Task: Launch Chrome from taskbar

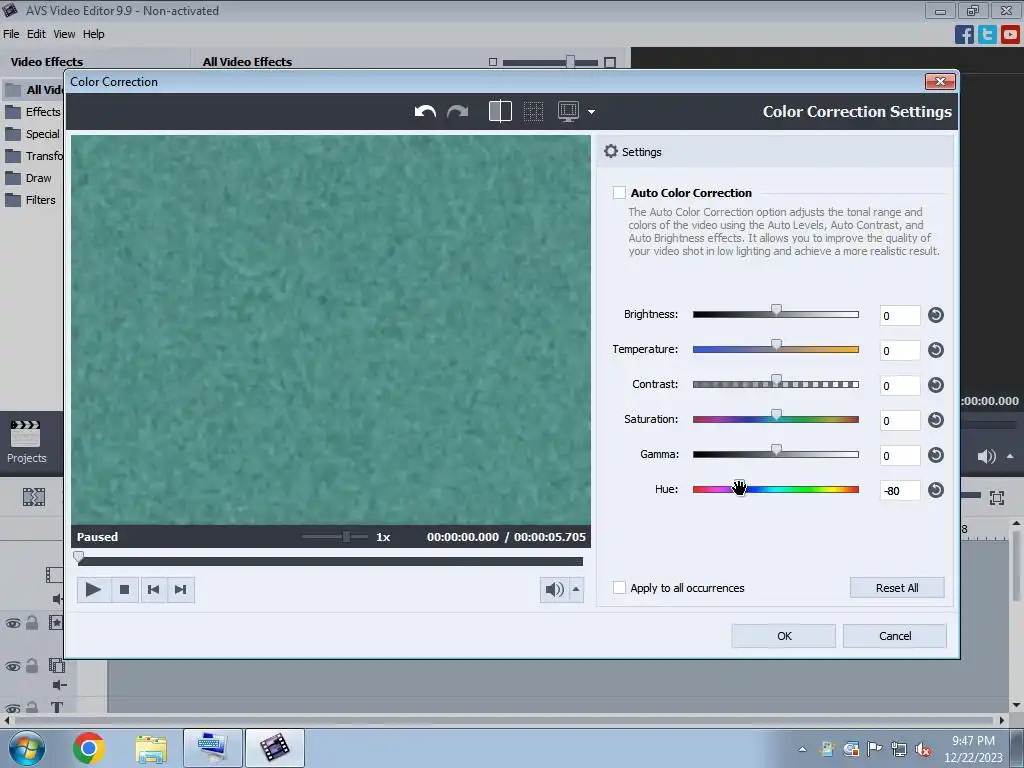Action: 88,748
